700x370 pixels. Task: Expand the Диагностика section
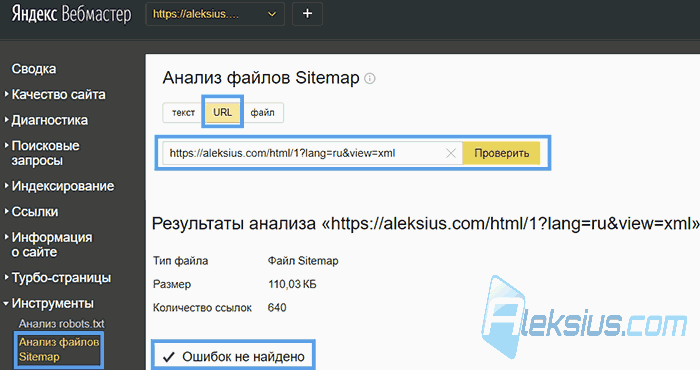(50, 120)
